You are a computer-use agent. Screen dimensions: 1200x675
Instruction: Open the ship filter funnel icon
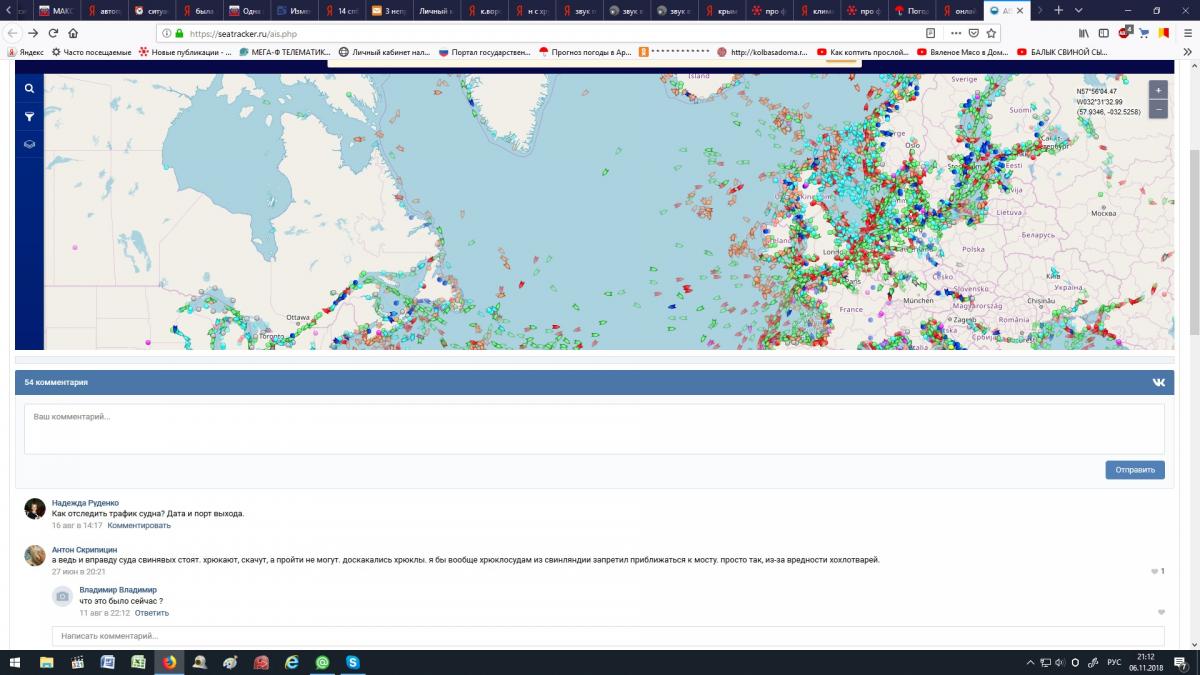[30, 117]
